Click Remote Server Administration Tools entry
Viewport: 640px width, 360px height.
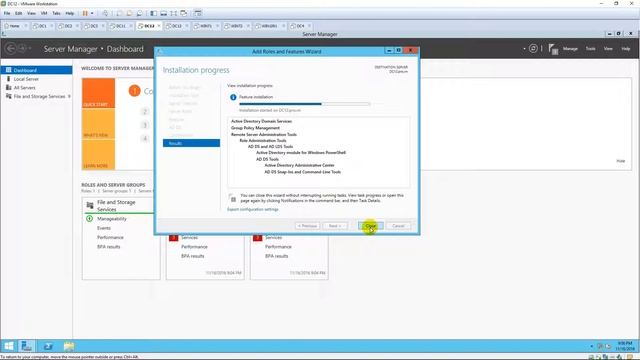coord(264,134)
